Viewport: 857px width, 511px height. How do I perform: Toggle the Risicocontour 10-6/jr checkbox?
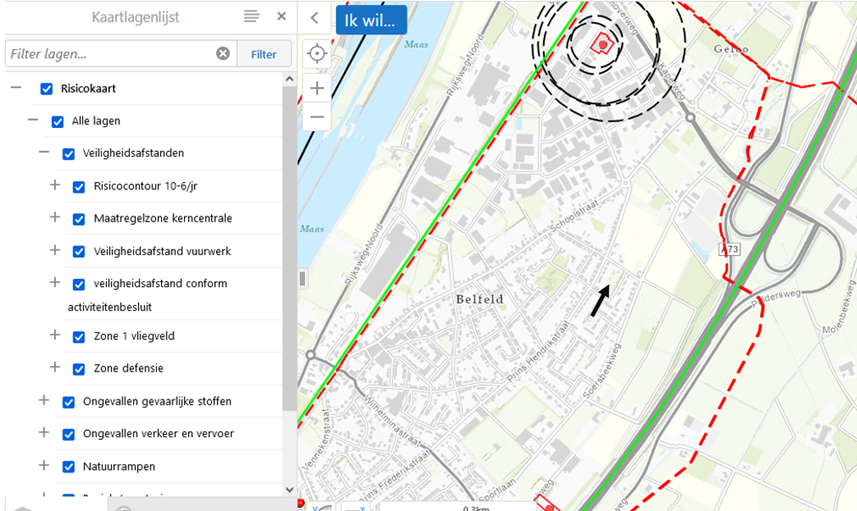[x=79, y=187]
